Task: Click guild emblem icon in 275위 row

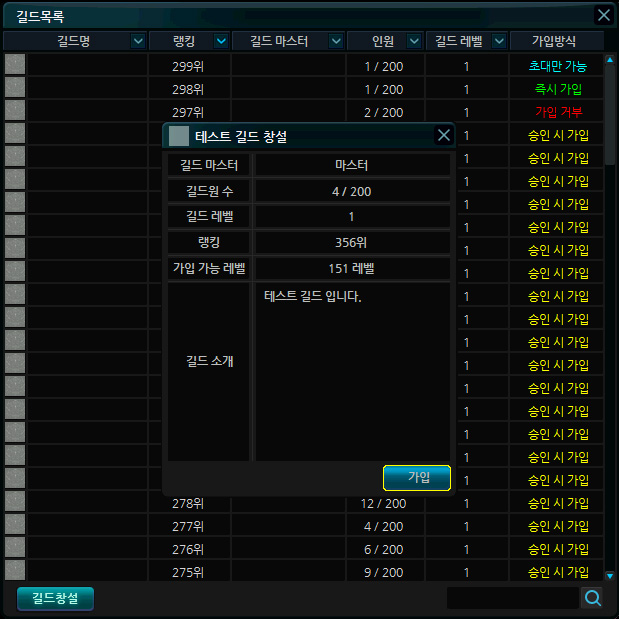Action: coord(14,571)
